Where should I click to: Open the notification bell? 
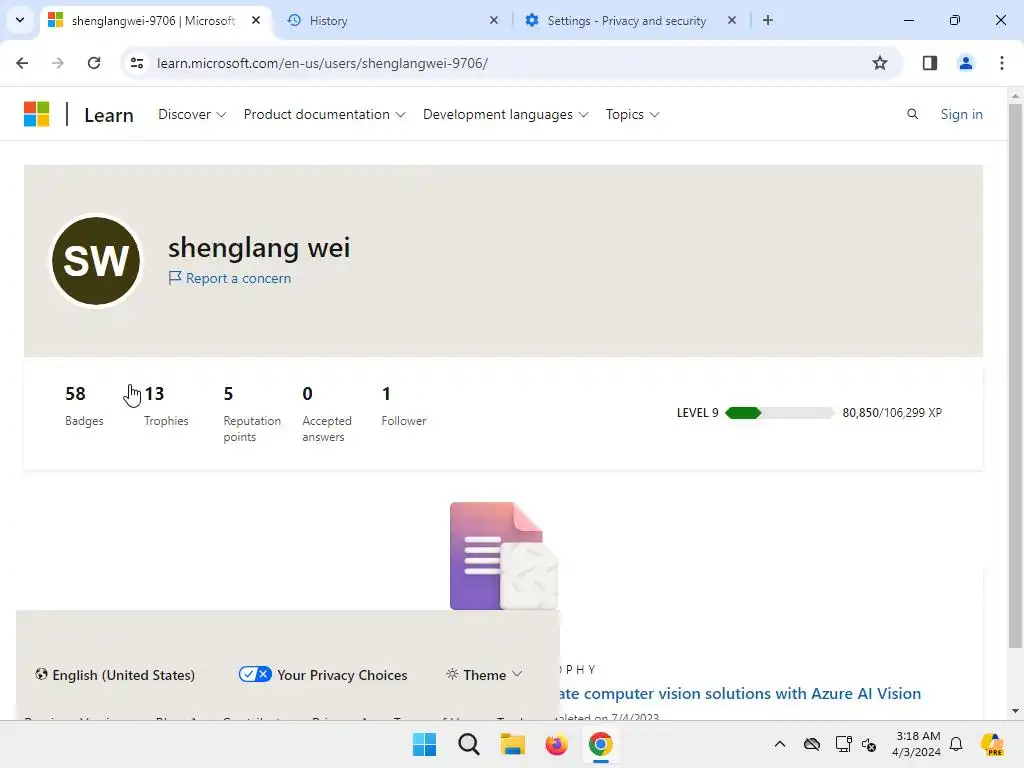click(956, 744)
